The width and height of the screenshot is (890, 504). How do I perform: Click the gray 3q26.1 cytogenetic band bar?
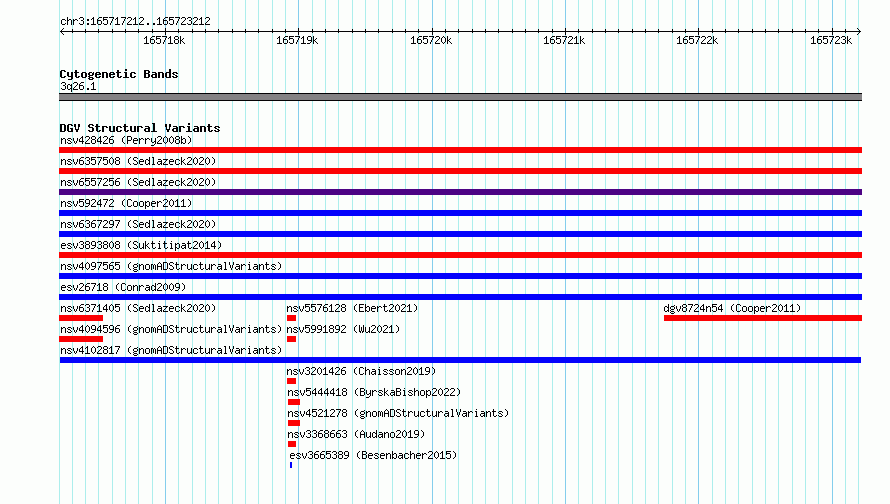point(460,97)
